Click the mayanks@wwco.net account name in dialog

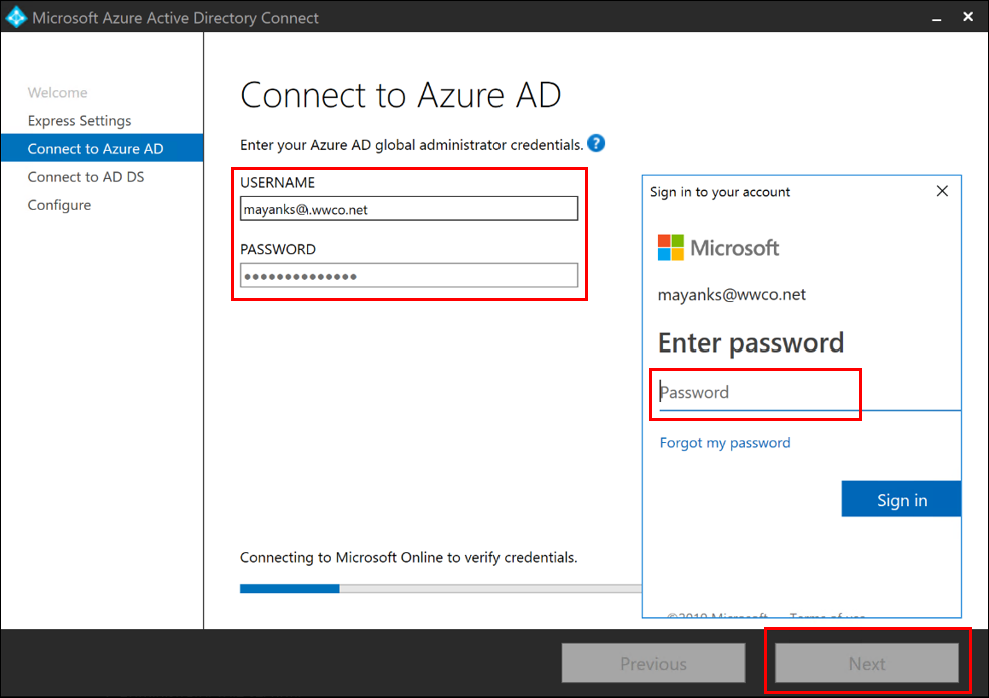point(732,295)
